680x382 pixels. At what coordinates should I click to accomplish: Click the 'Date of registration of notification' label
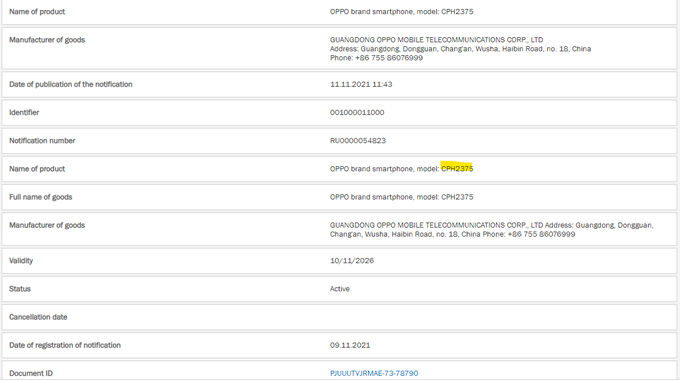(65, 346)
